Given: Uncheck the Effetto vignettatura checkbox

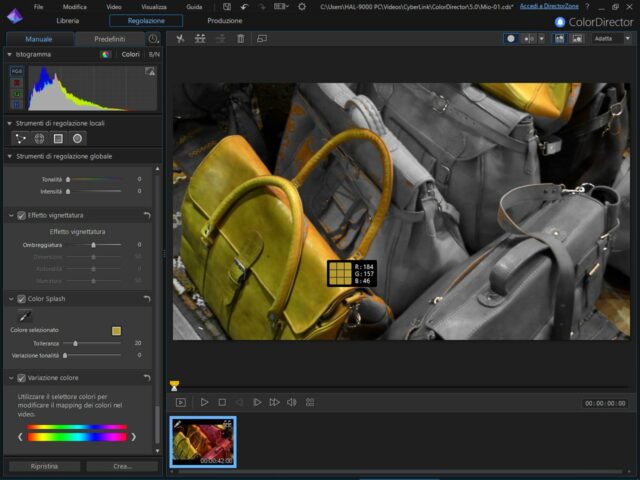Looking at the screenshot, I should click(x=21, y=215).
